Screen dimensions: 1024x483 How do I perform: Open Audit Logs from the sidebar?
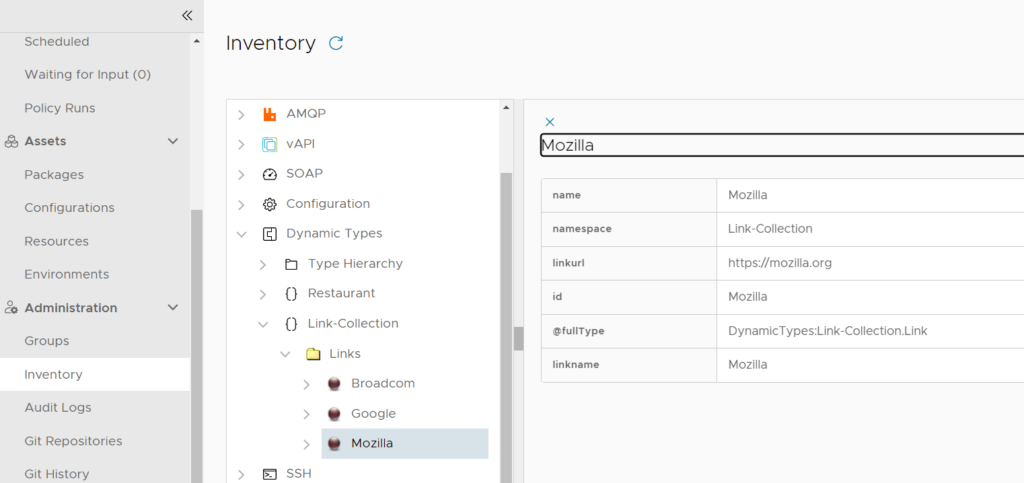pos(58,407)
